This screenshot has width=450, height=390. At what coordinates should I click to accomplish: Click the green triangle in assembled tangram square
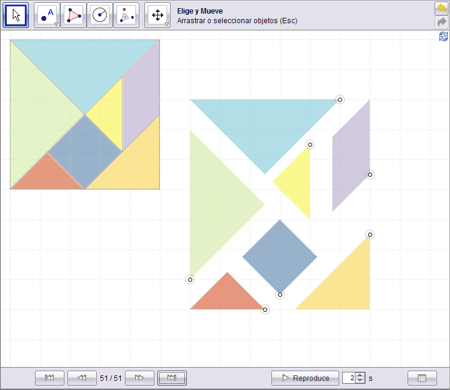click(35, 114)
